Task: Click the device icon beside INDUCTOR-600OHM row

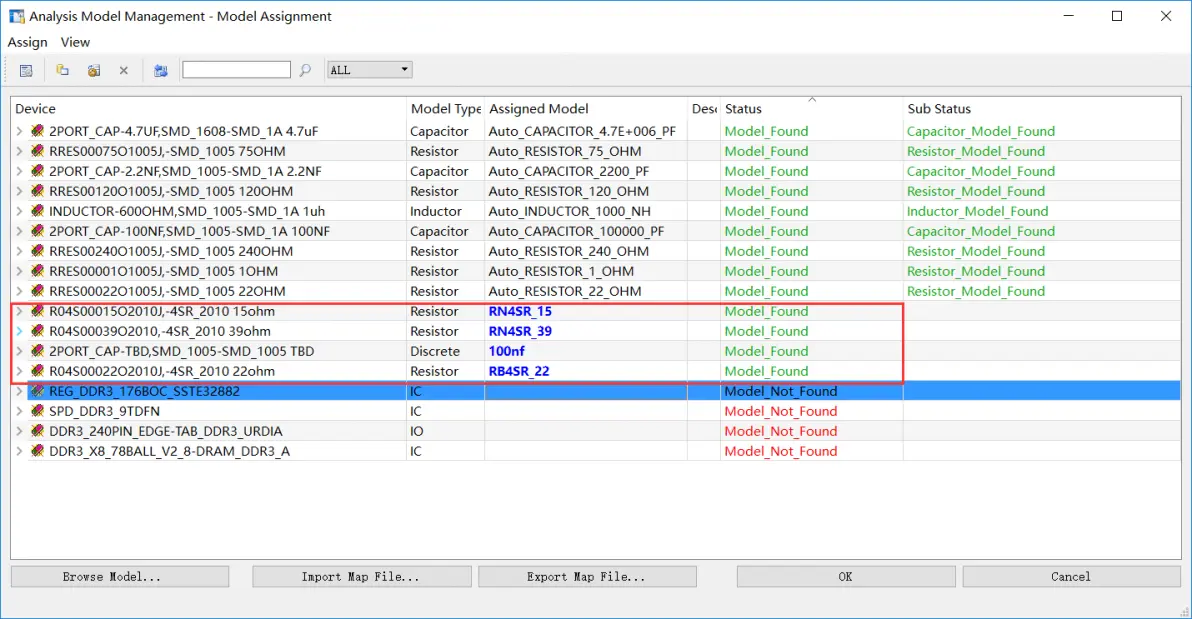Action: [x=37, y=211]
